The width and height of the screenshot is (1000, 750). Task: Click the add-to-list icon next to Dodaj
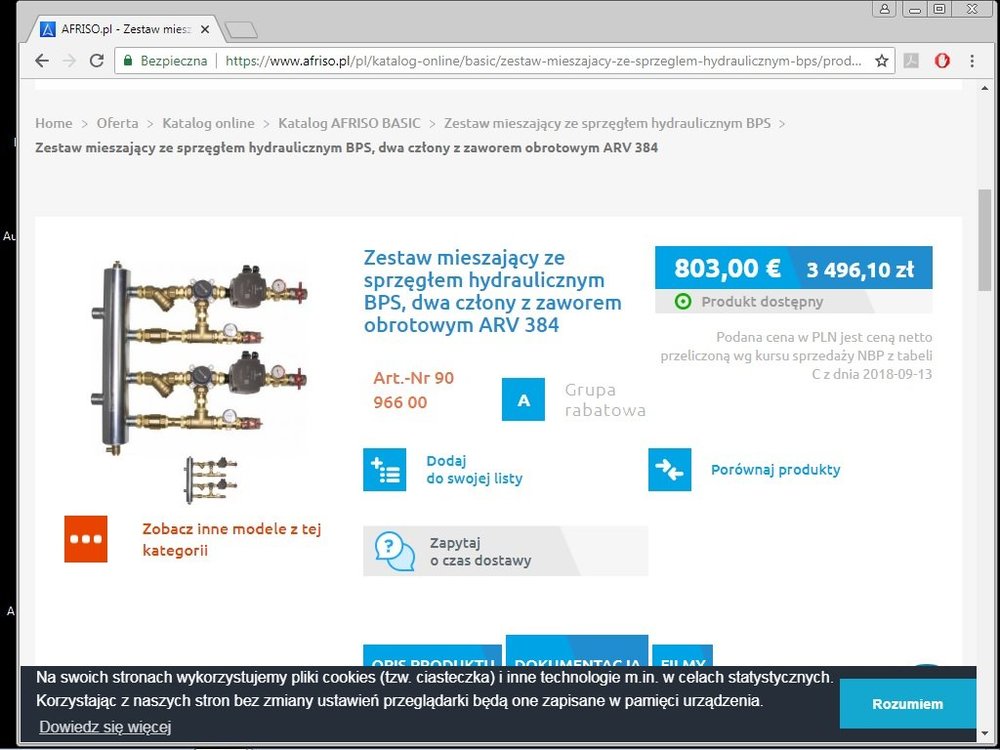click(384, 470)
